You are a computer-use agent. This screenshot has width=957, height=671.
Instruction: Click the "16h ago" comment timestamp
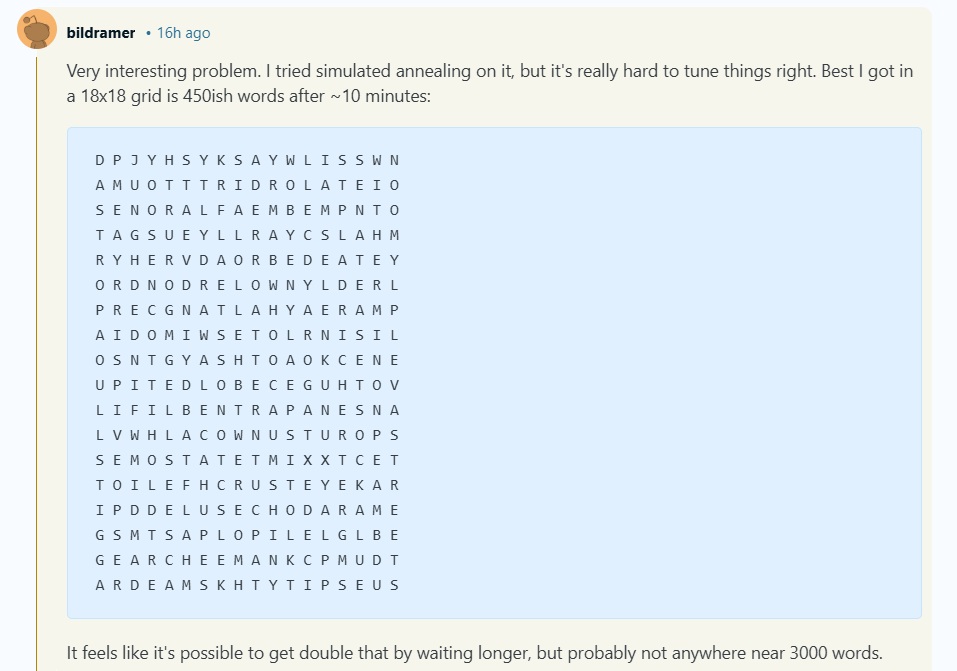(183, 33)
